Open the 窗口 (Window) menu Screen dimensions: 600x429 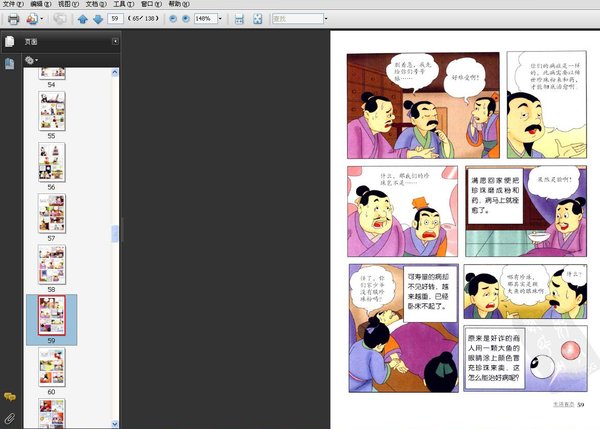pyautogui.click(x=151, y=4)
